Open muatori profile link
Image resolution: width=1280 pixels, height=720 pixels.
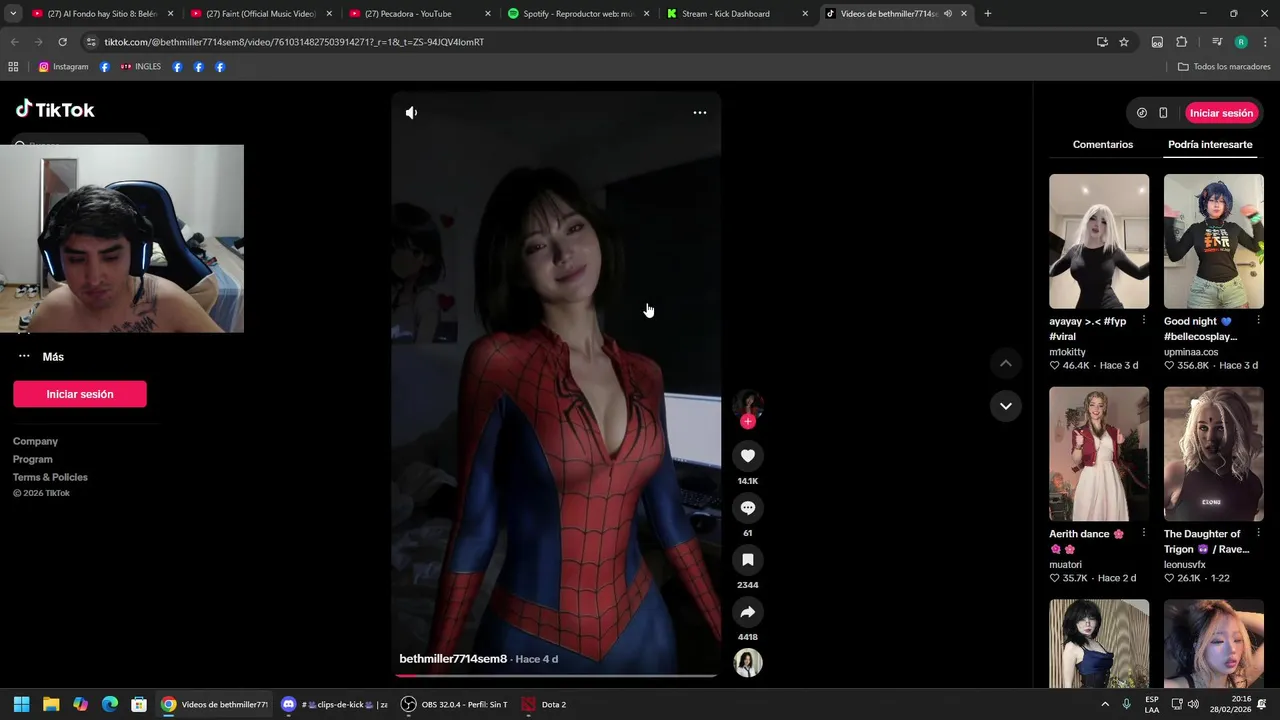coord(1066,565)
